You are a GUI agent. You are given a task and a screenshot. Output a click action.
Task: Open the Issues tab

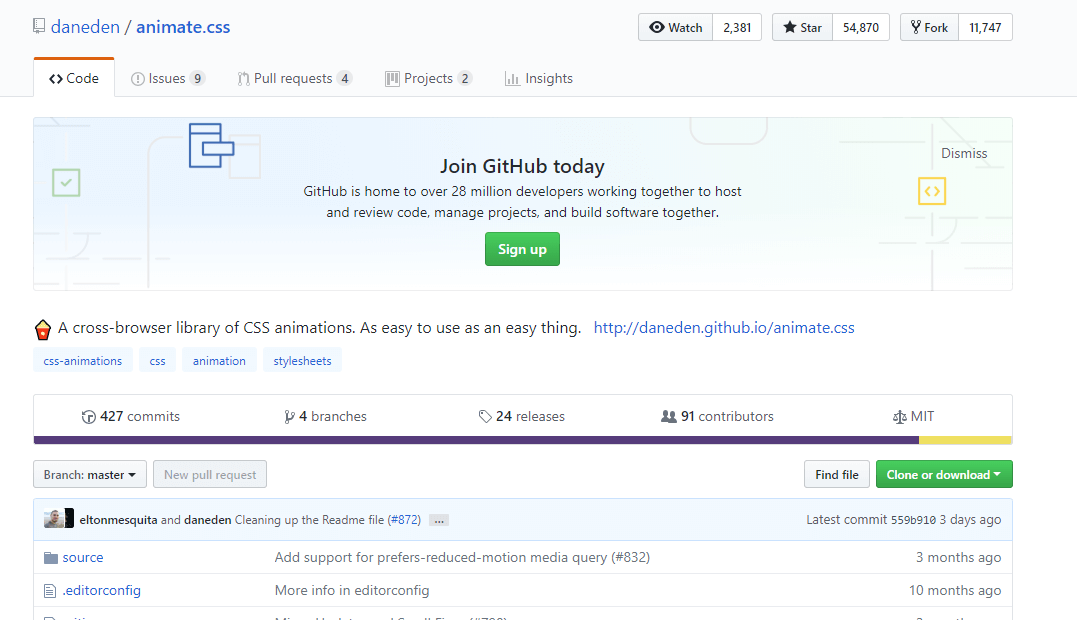coord(168,78)
